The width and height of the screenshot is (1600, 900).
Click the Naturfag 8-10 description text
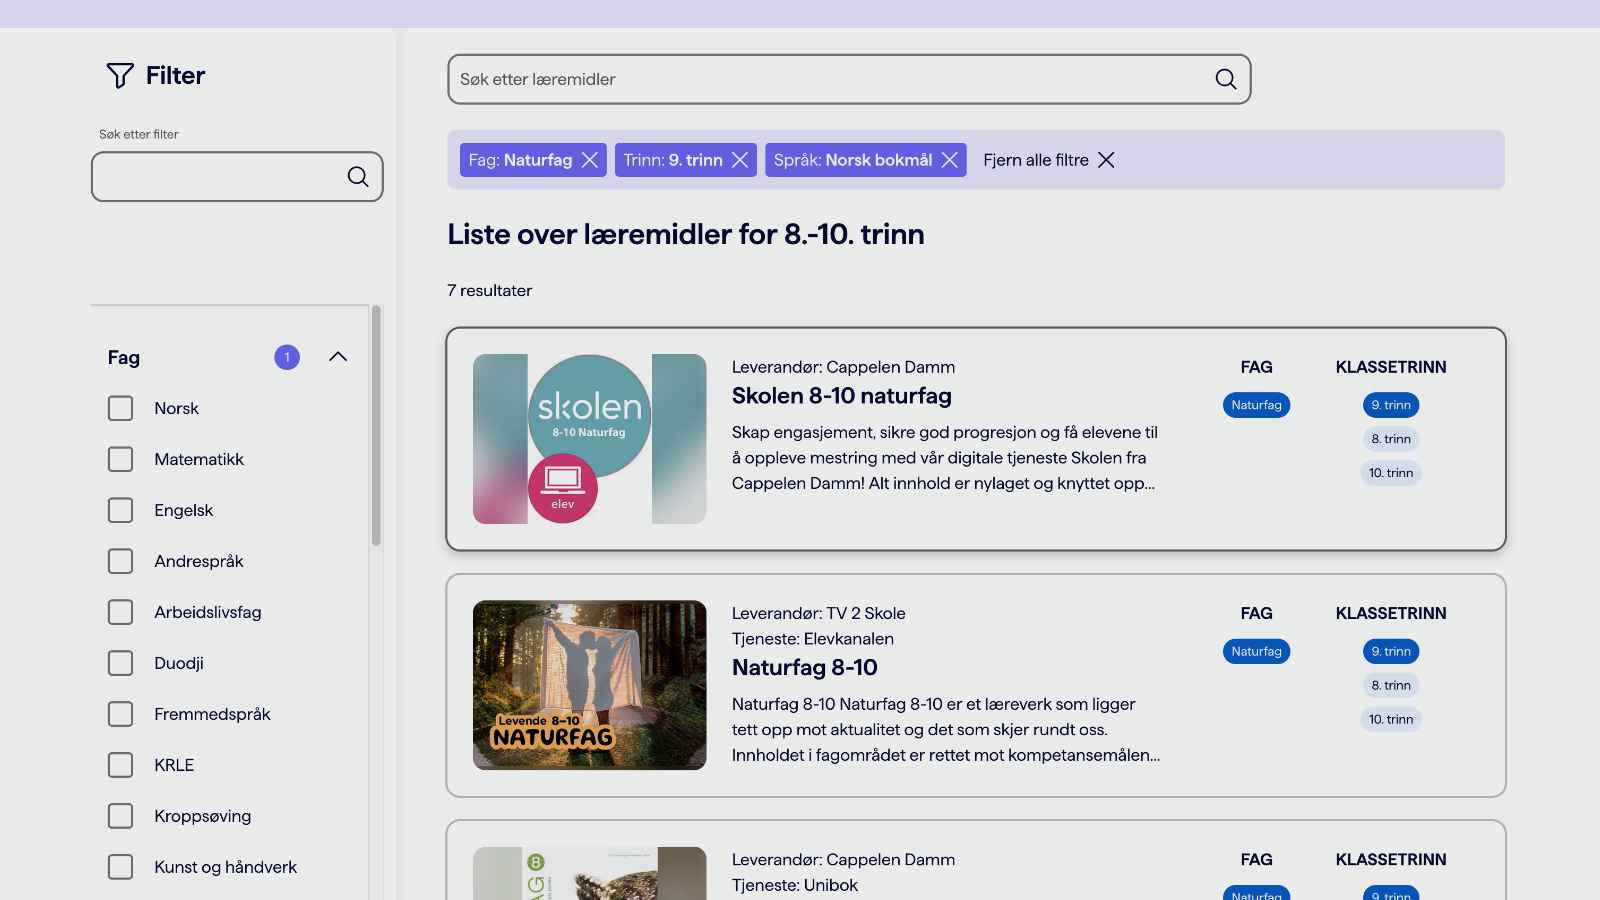coord(946,730)
